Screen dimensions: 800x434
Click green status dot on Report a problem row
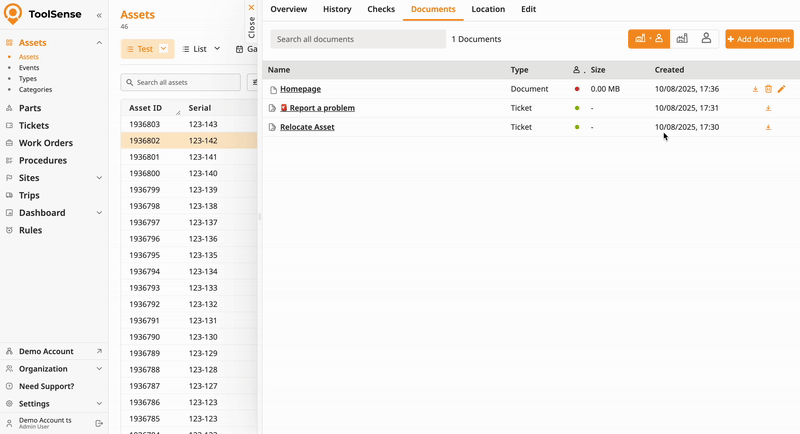click(577, 108)
